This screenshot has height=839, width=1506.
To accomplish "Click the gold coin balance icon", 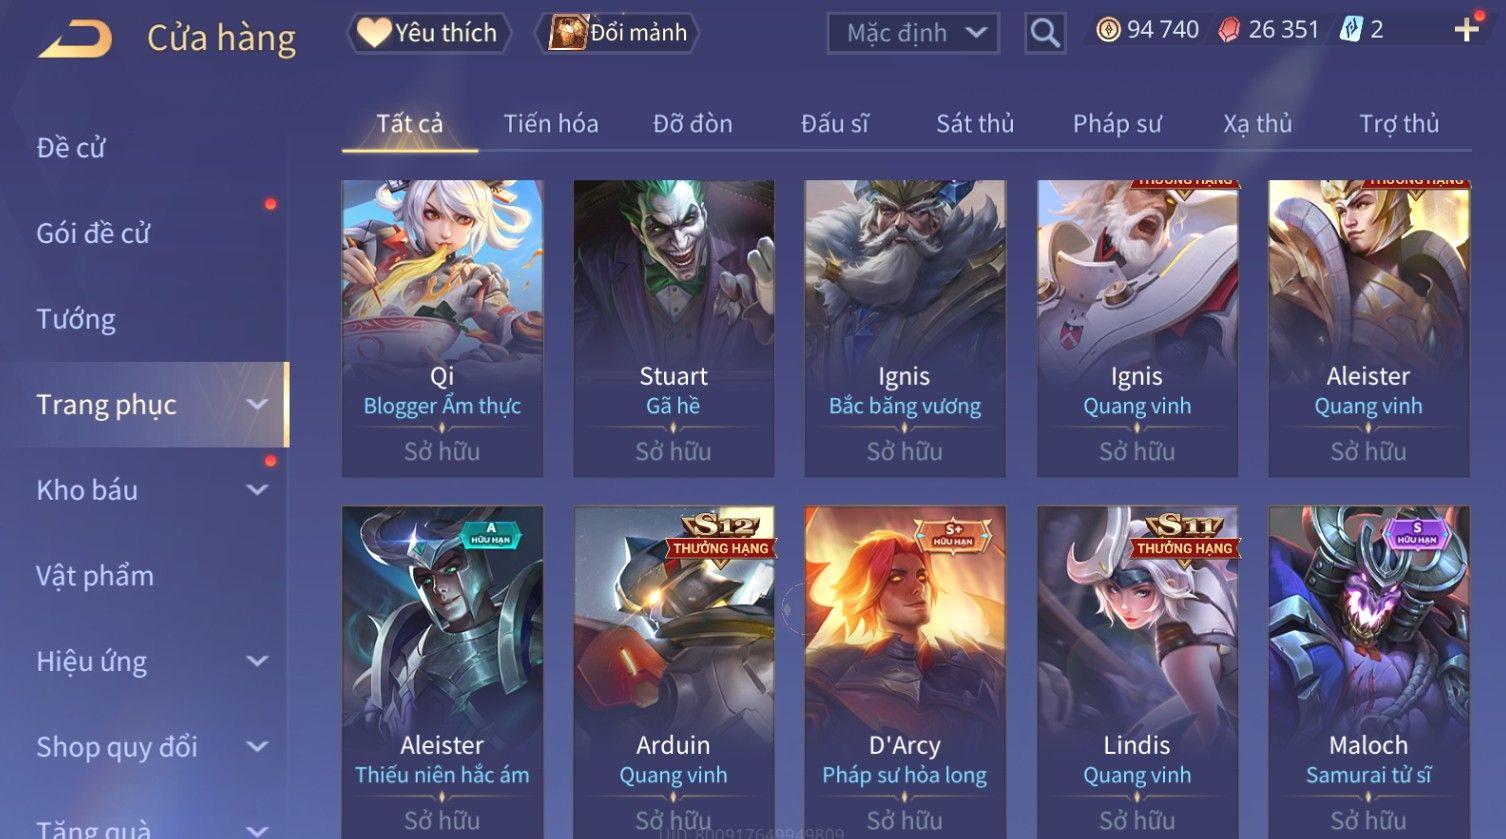I will [1108, 30].
